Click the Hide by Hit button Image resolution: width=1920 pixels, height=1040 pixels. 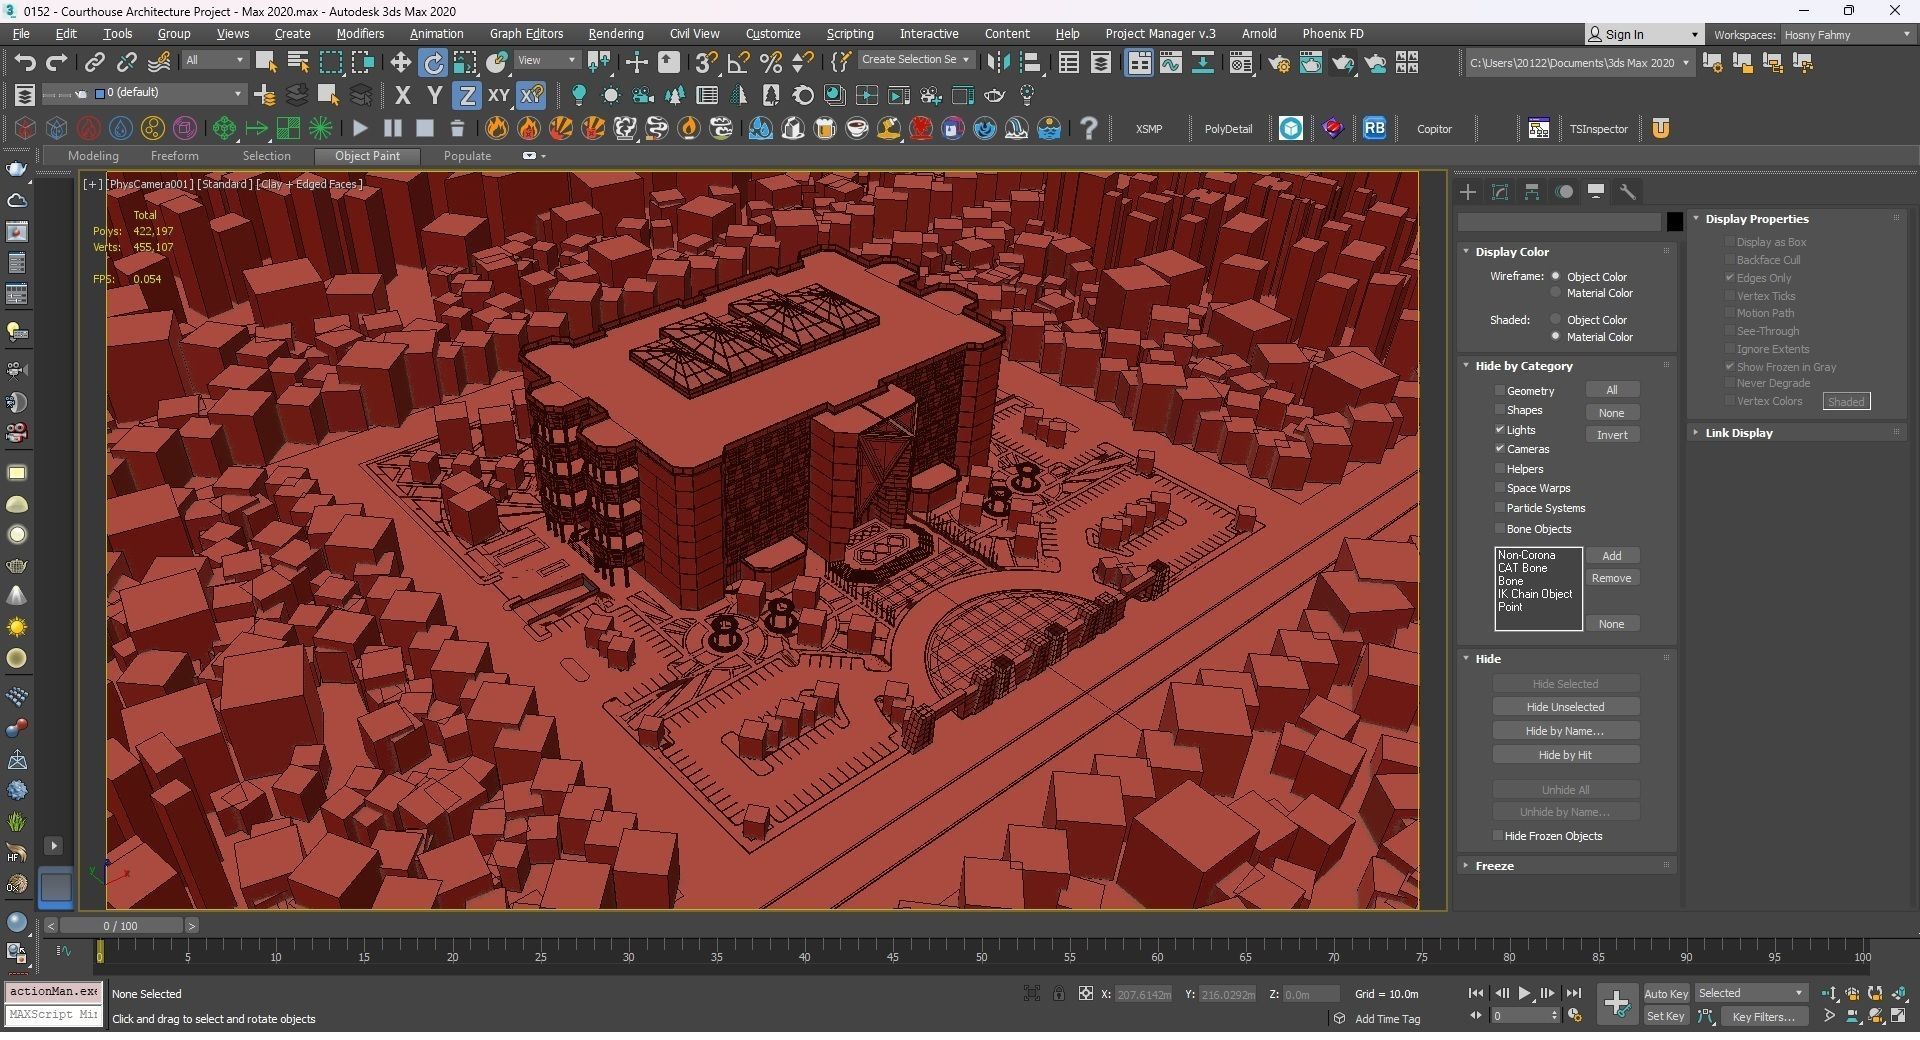pos(1565,755)
